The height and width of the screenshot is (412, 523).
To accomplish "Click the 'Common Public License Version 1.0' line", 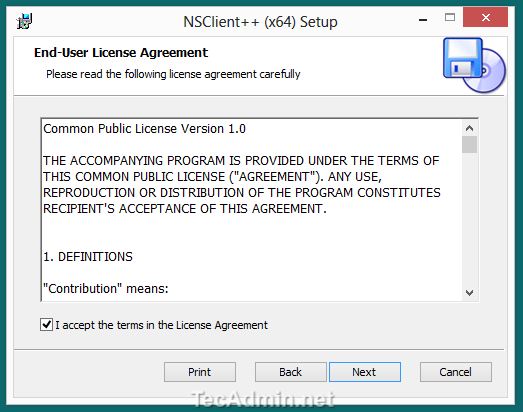I will (x=144, y=129).
